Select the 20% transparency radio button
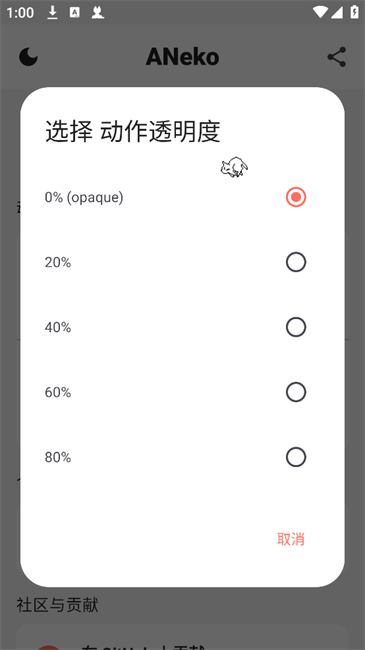The height and width of the screenshot is (650, 365). pos(296,262)
